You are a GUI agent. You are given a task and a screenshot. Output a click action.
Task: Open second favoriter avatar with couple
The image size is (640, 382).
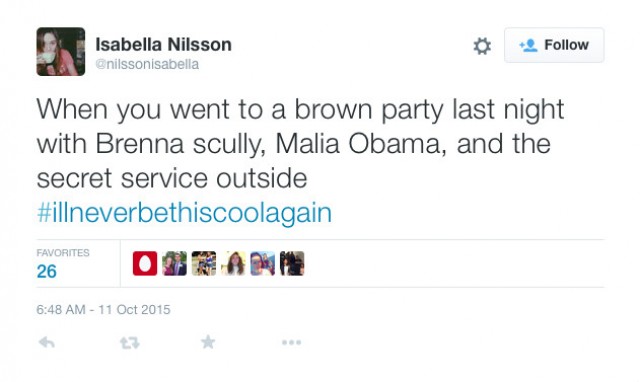174,263
